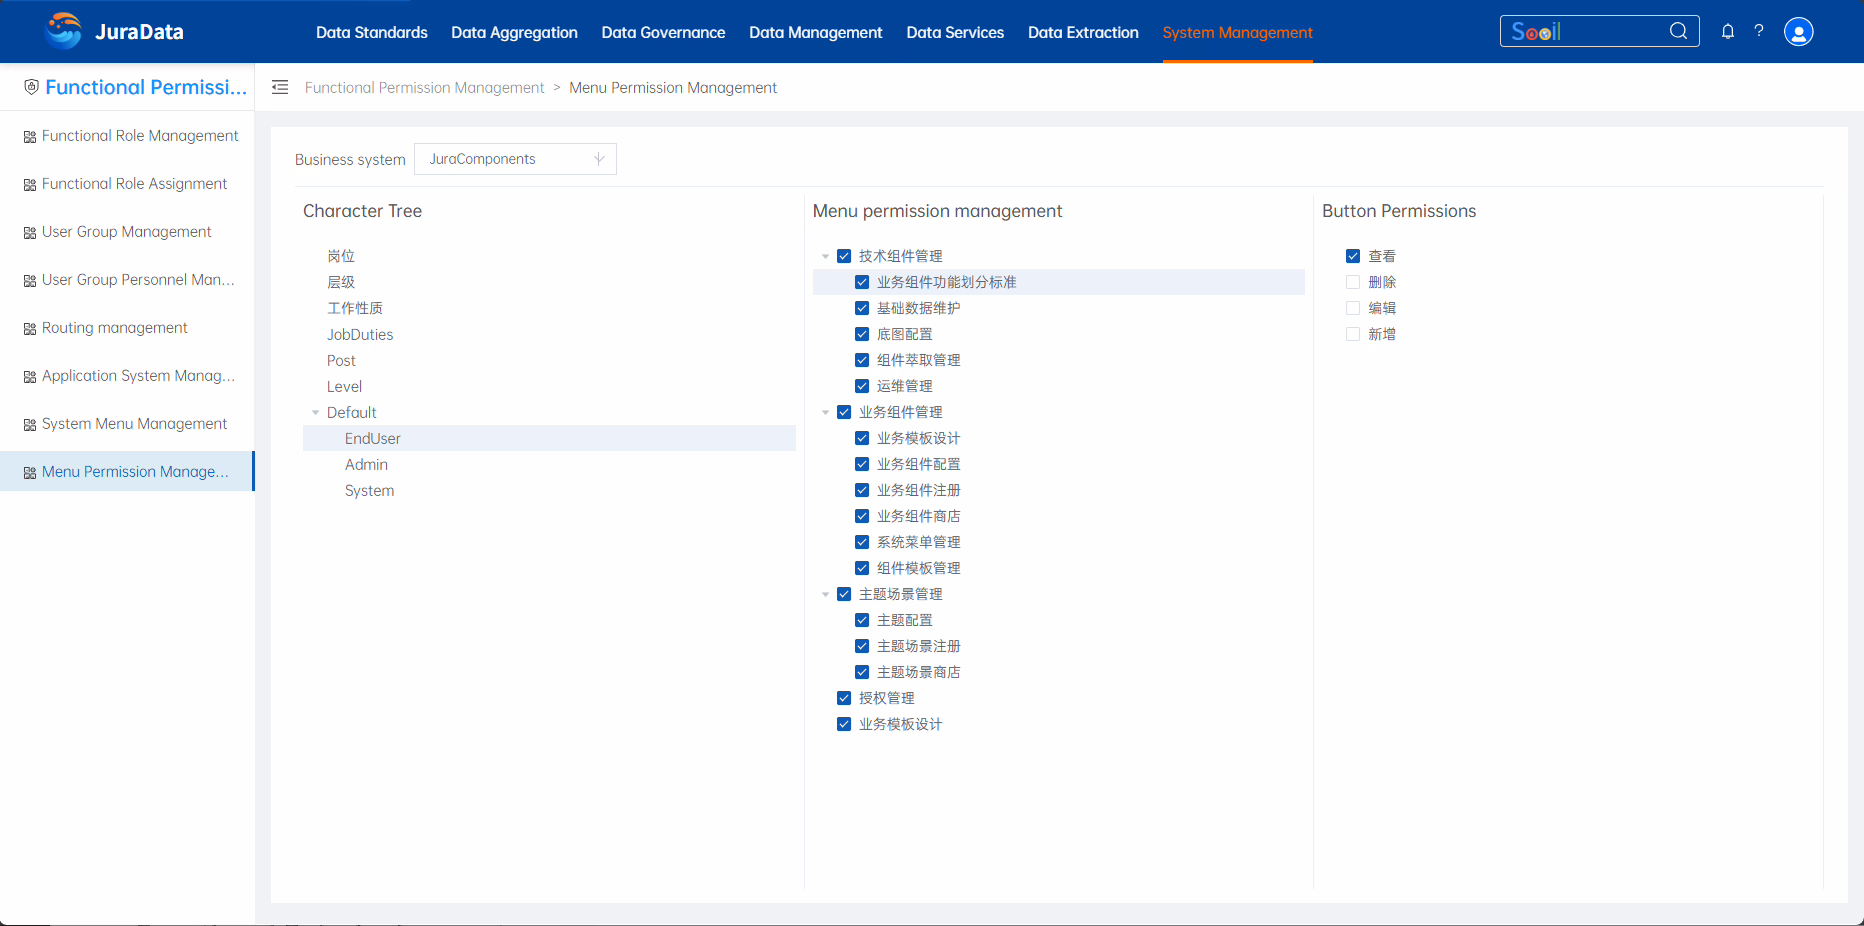Screen dimensions: 1864x926
Task: Click the help question mark icon
Action: [1759, 31]
